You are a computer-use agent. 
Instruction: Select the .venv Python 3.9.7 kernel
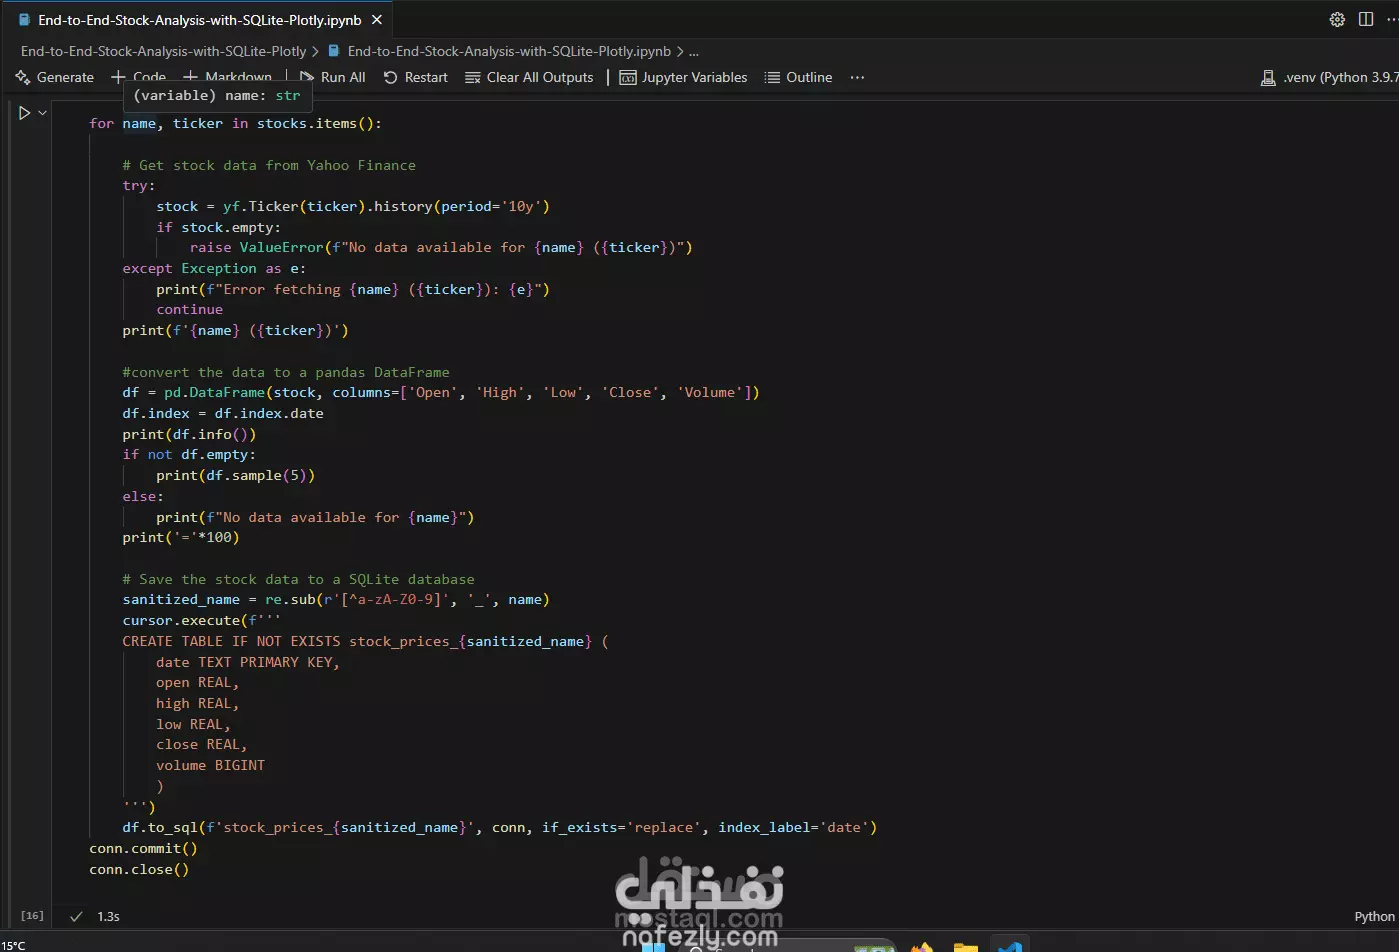pos(1329,77)
